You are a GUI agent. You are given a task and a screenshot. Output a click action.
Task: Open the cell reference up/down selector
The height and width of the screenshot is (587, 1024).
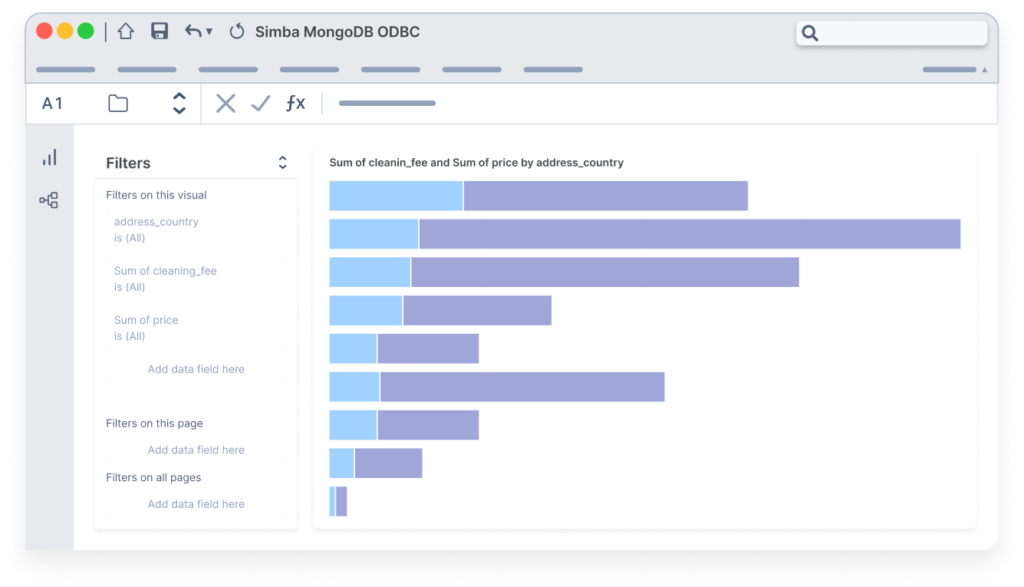click(178, 102)
